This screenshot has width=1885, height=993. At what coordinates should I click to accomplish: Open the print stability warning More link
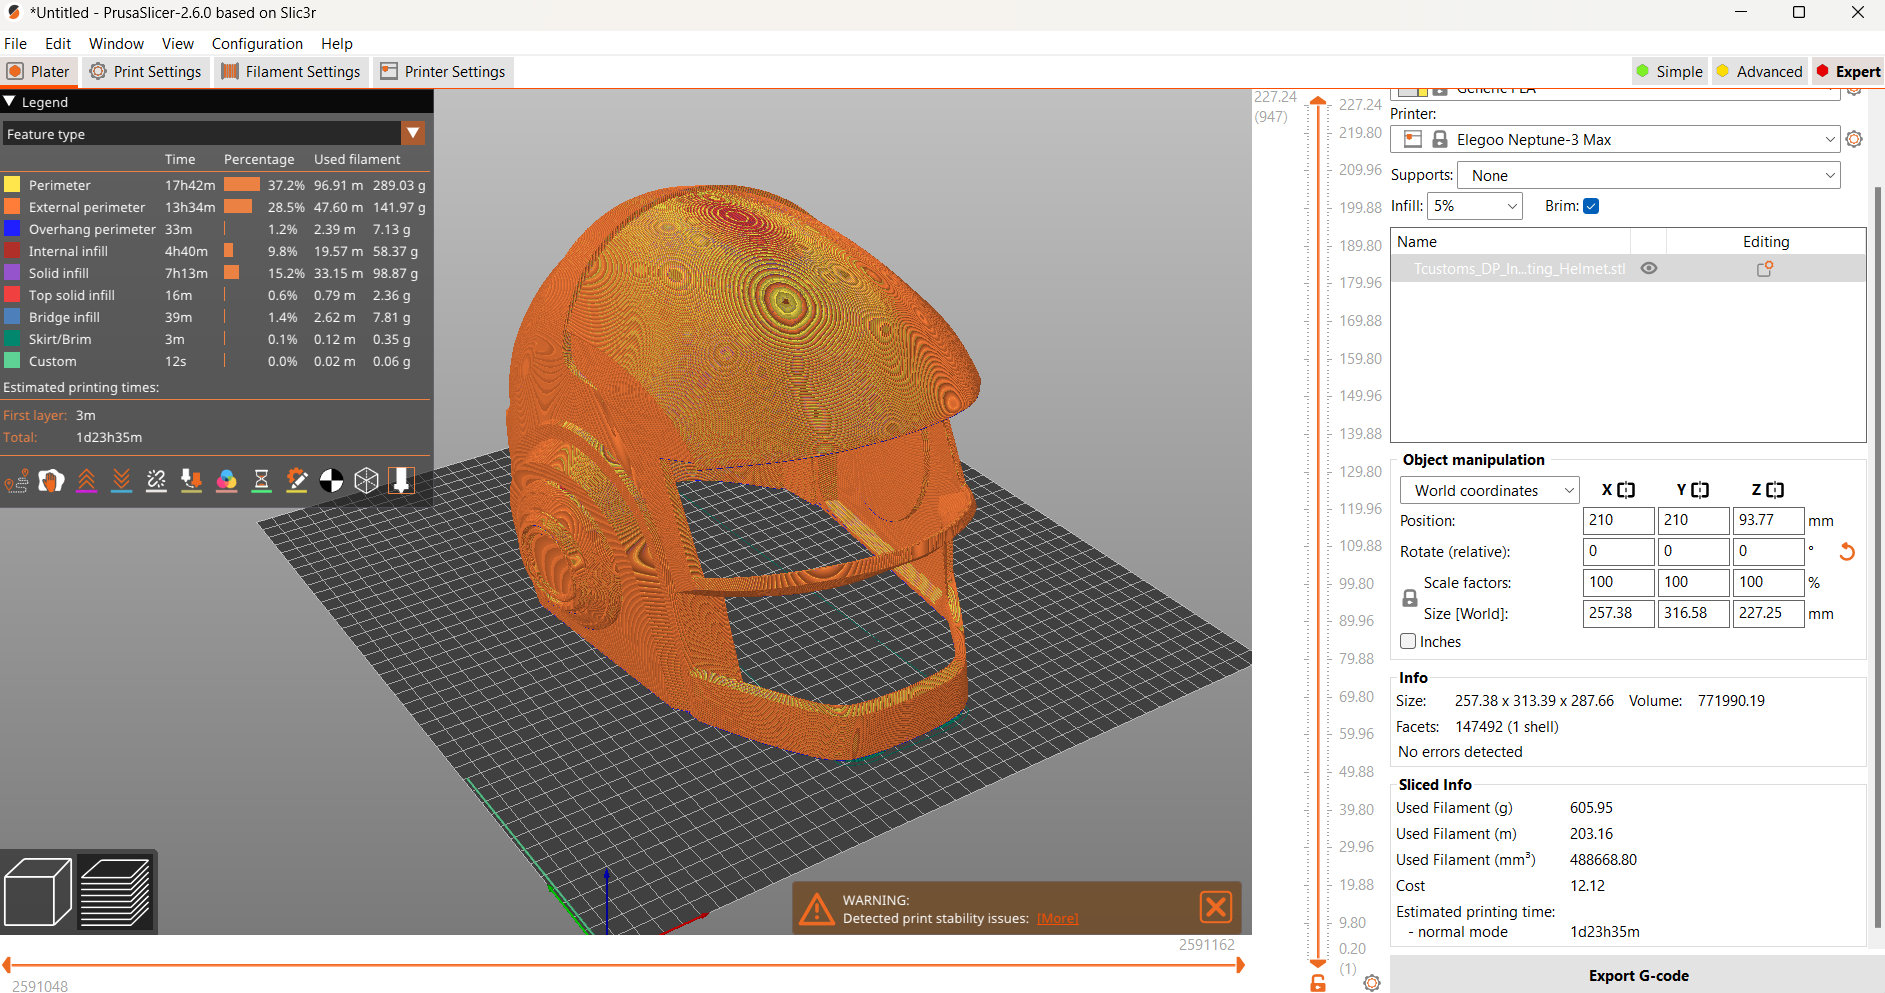point(1056,917)
